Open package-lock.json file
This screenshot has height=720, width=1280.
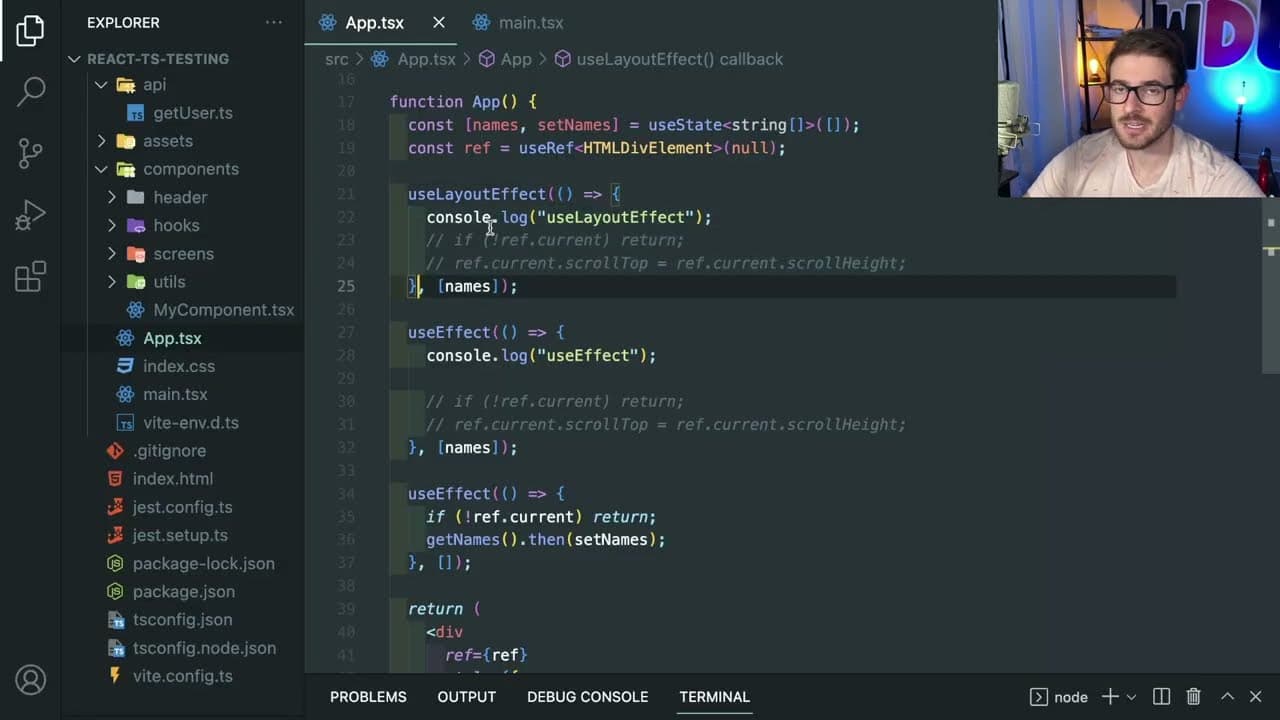(203, 563)
